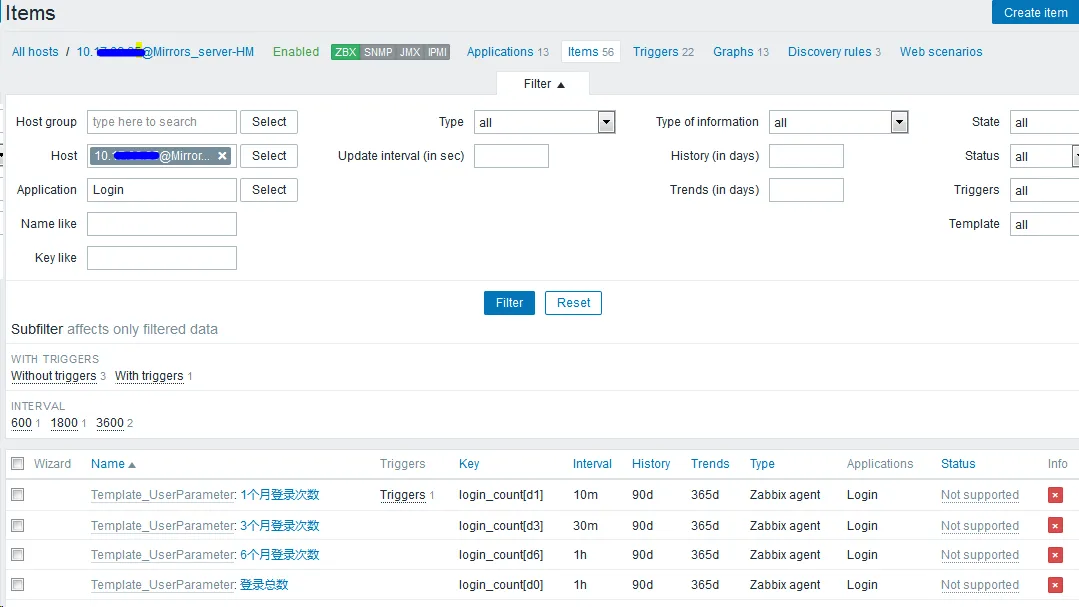
Task: Apply the Without triggers subfilter
Action: point(54,376)
